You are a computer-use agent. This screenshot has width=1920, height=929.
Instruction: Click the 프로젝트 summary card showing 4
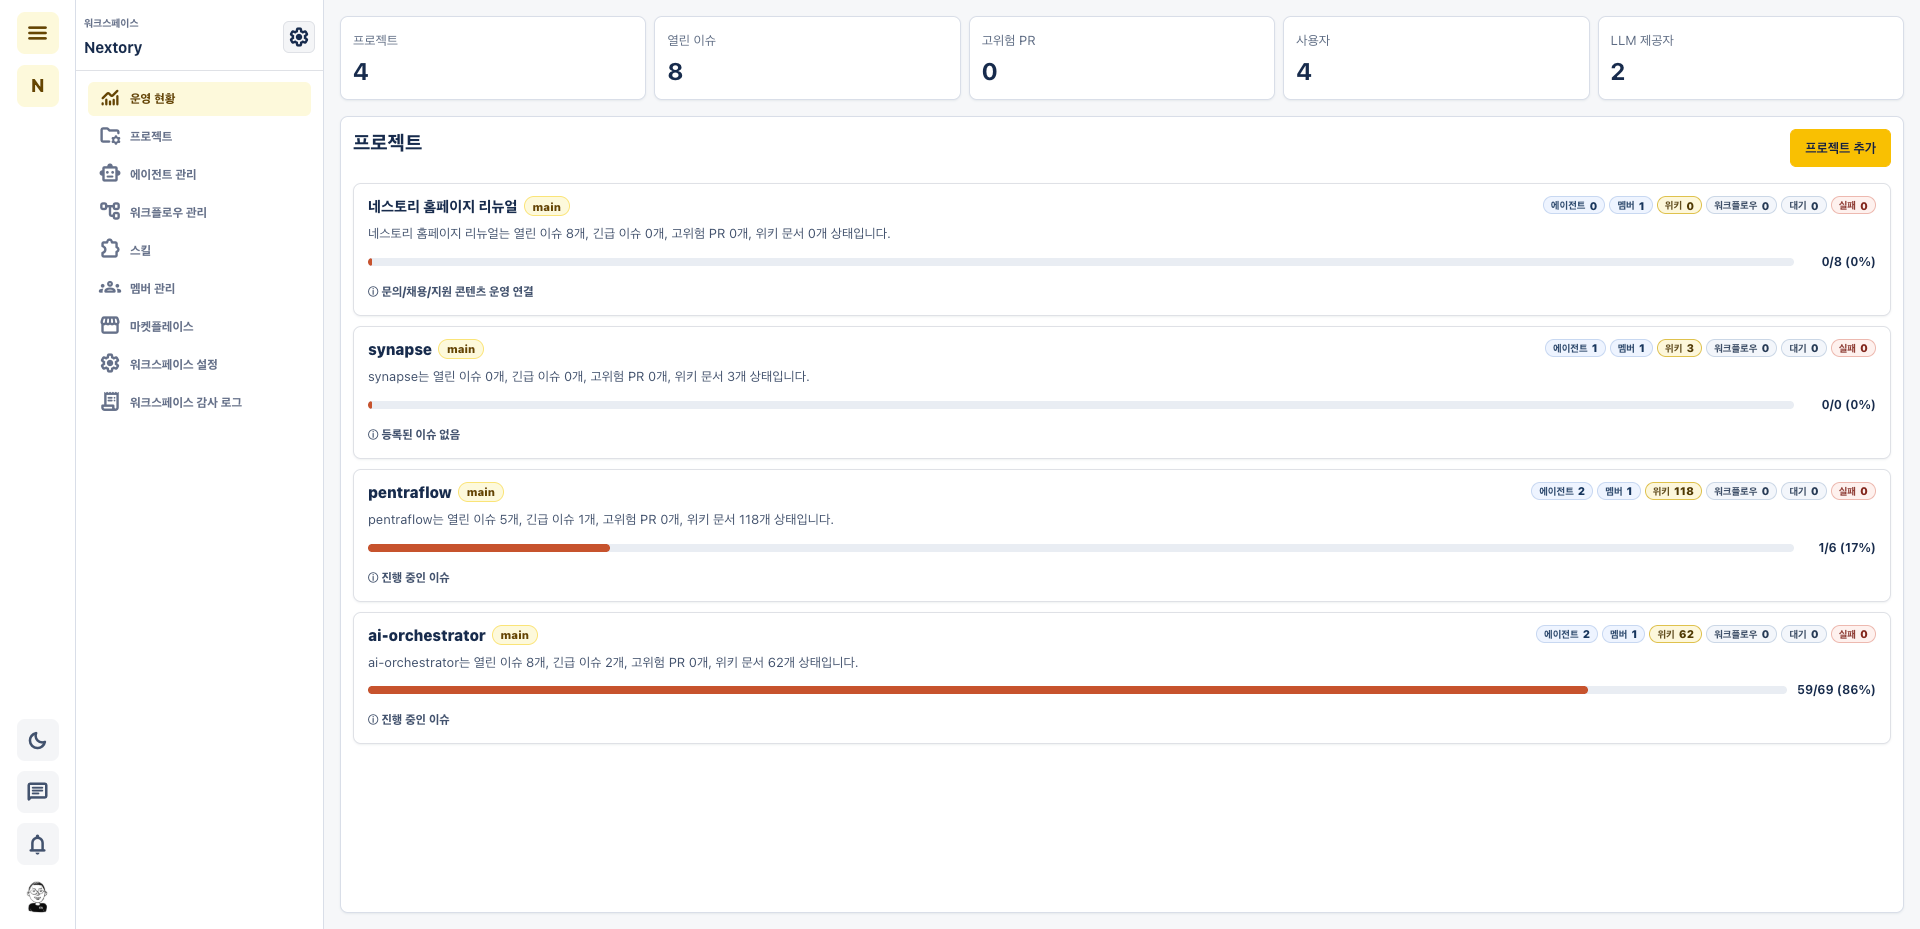coord(492,58)
